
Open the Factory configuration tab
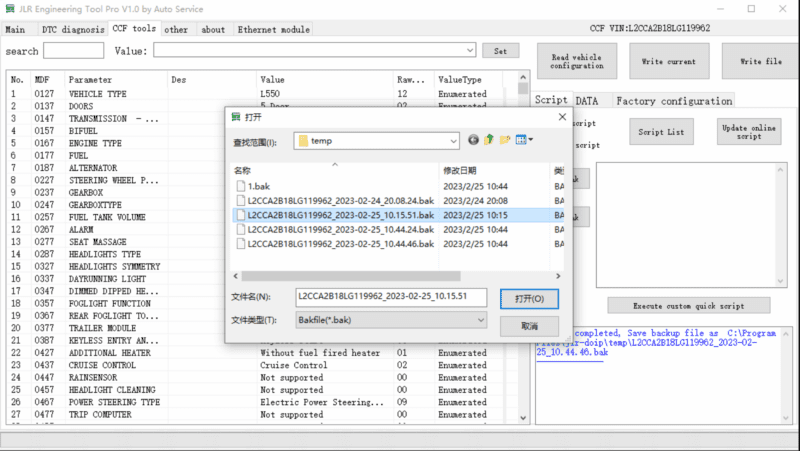click(x=674, y=101)
